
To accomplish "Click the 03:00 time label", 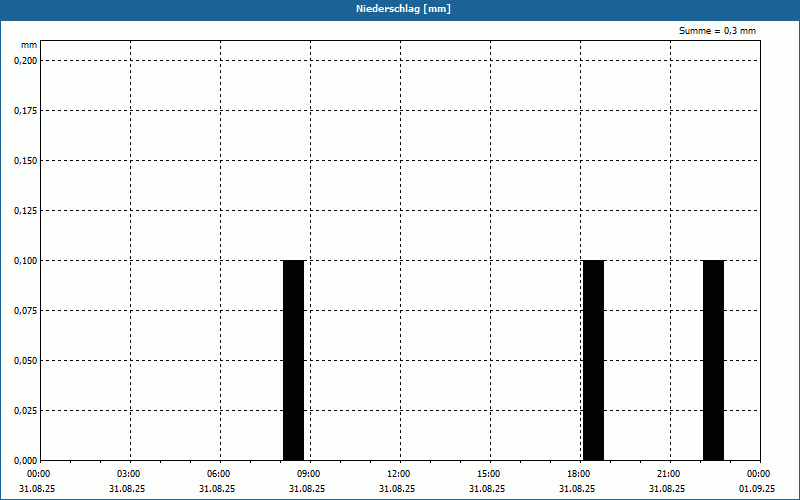I will [x=128, y=474].
